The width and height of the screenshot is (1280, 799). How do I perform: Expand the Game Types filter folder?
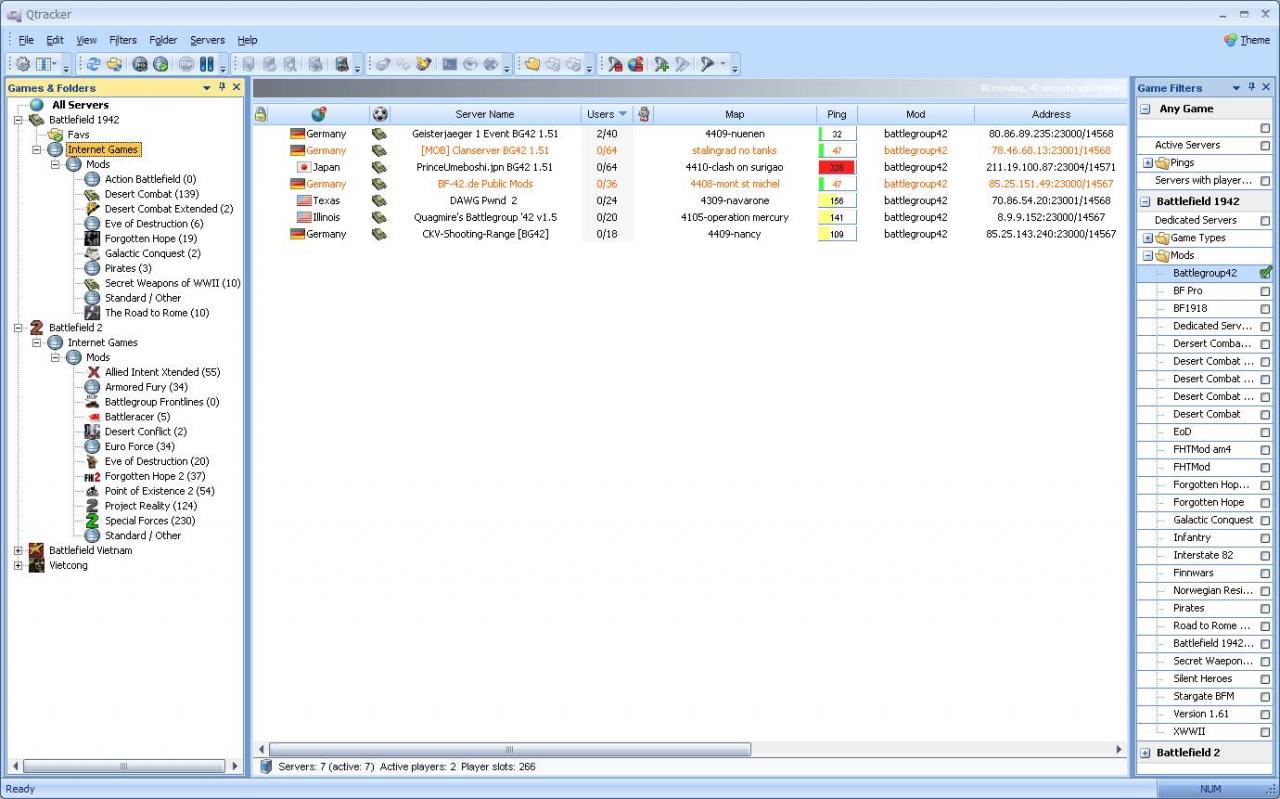pyautogui.click(x=1148, y=238)
